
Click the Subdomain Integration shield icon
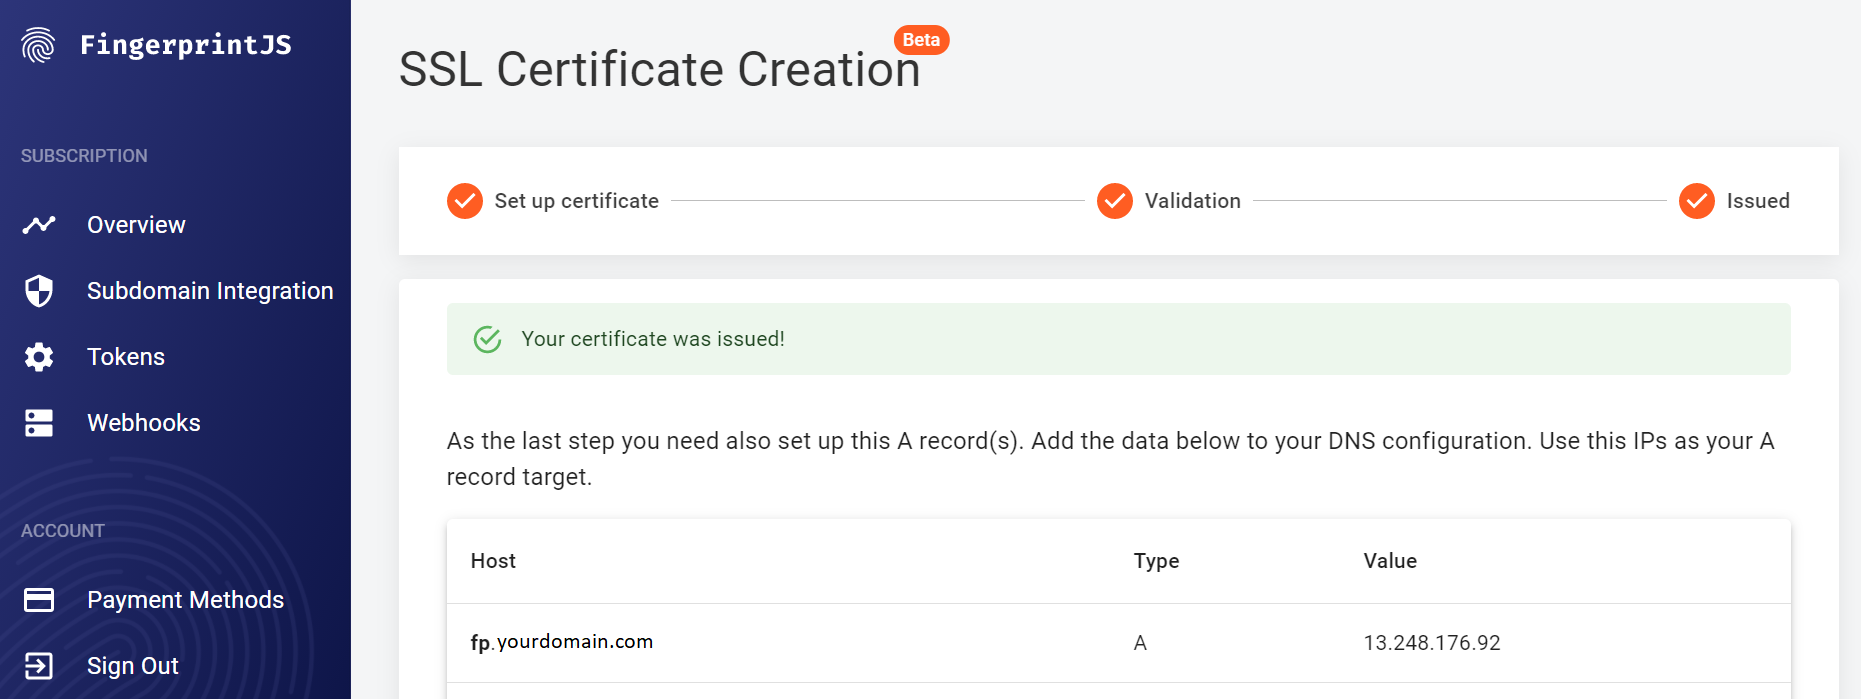pyautogui.click(x=39, y=291)
